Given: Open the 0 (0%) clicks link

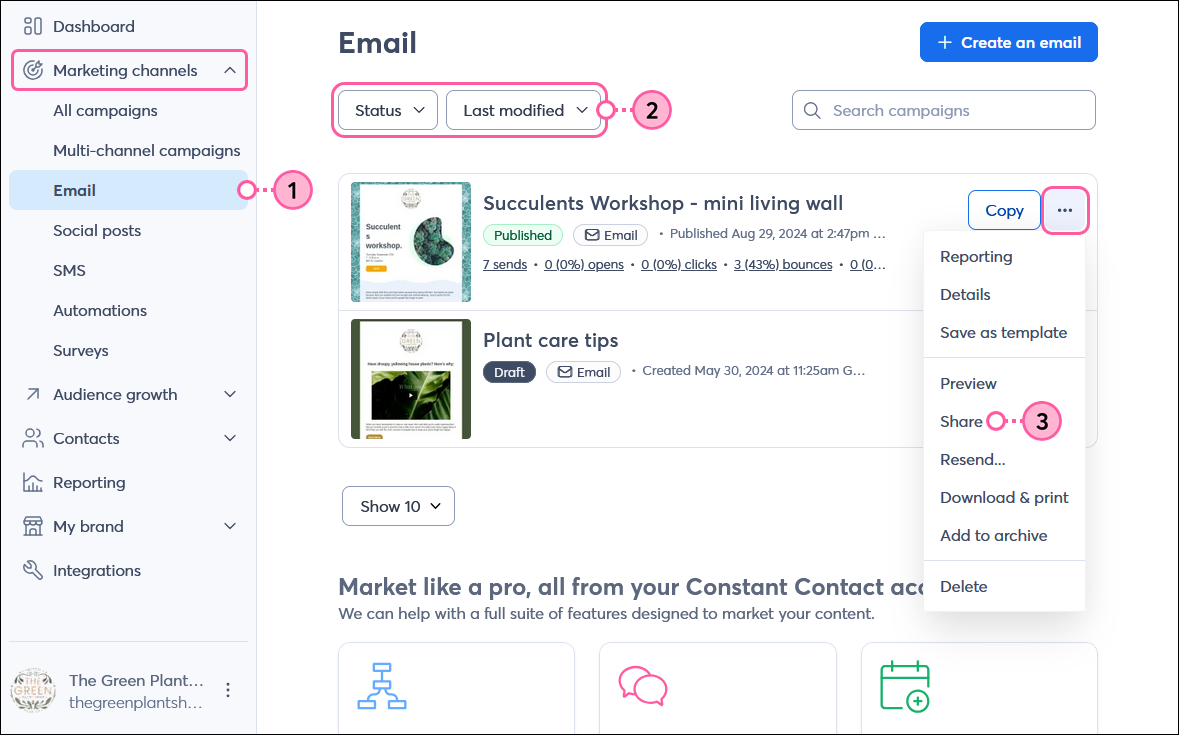Looking at the screenshot, I should tap(678, 265).
